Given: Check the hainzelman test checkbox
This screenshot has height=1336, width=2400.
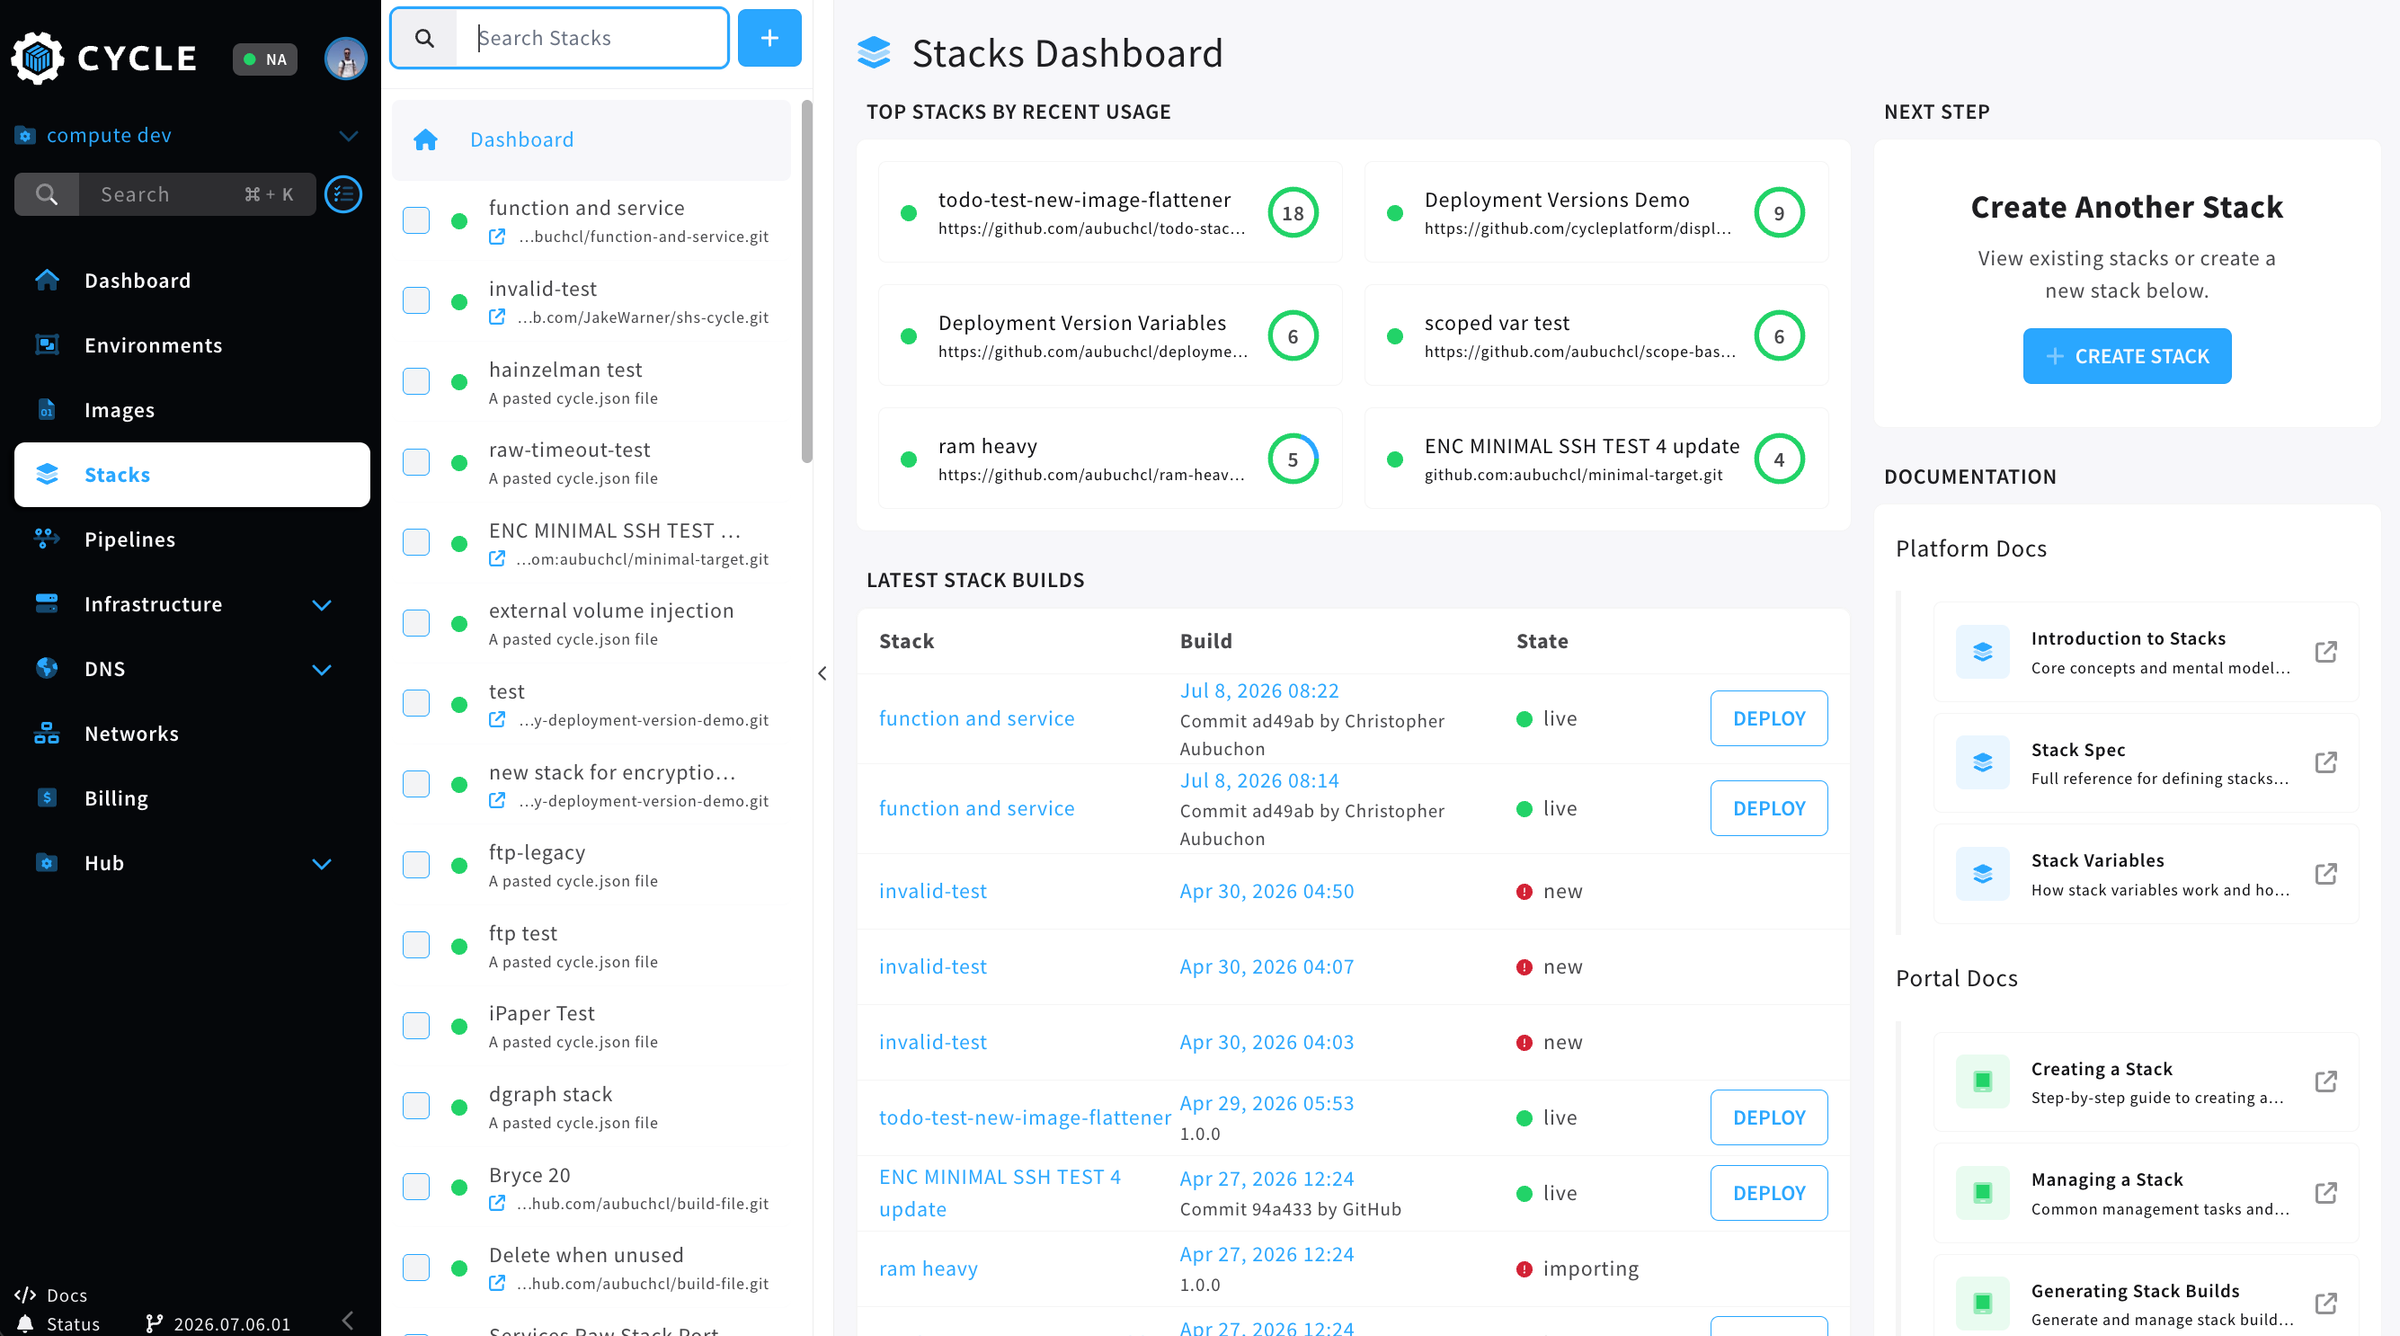Looking at the screenshot, I should click(x=416, y=382).
